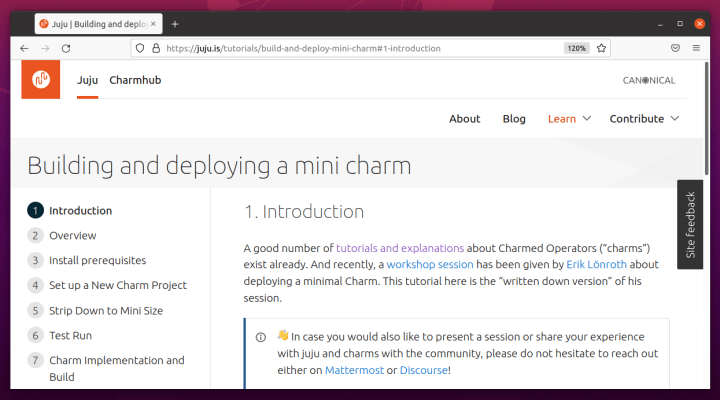This screenshot has height=400, width=720.
Task: Go to step 7 Charm Implementation and Build
Action: pos(106,368)
